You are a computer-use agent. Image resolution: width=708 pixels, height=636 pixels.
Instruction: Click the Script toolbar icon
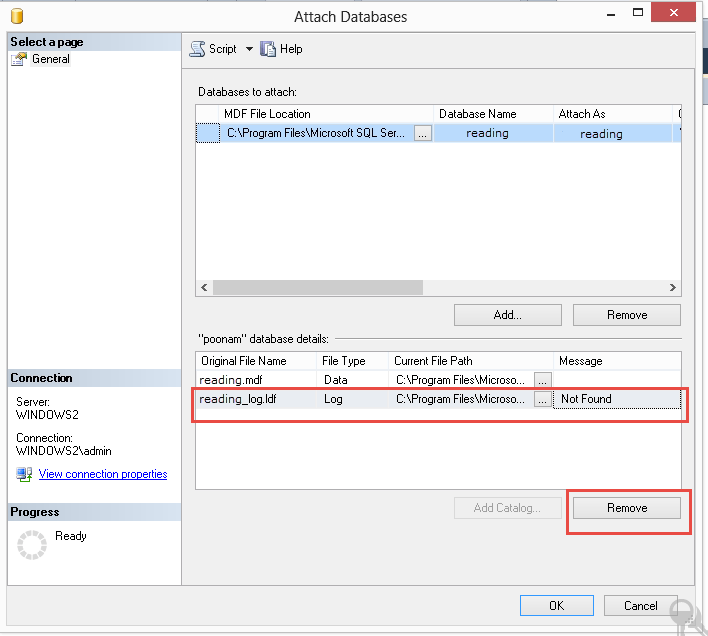(x=197, y=49)
